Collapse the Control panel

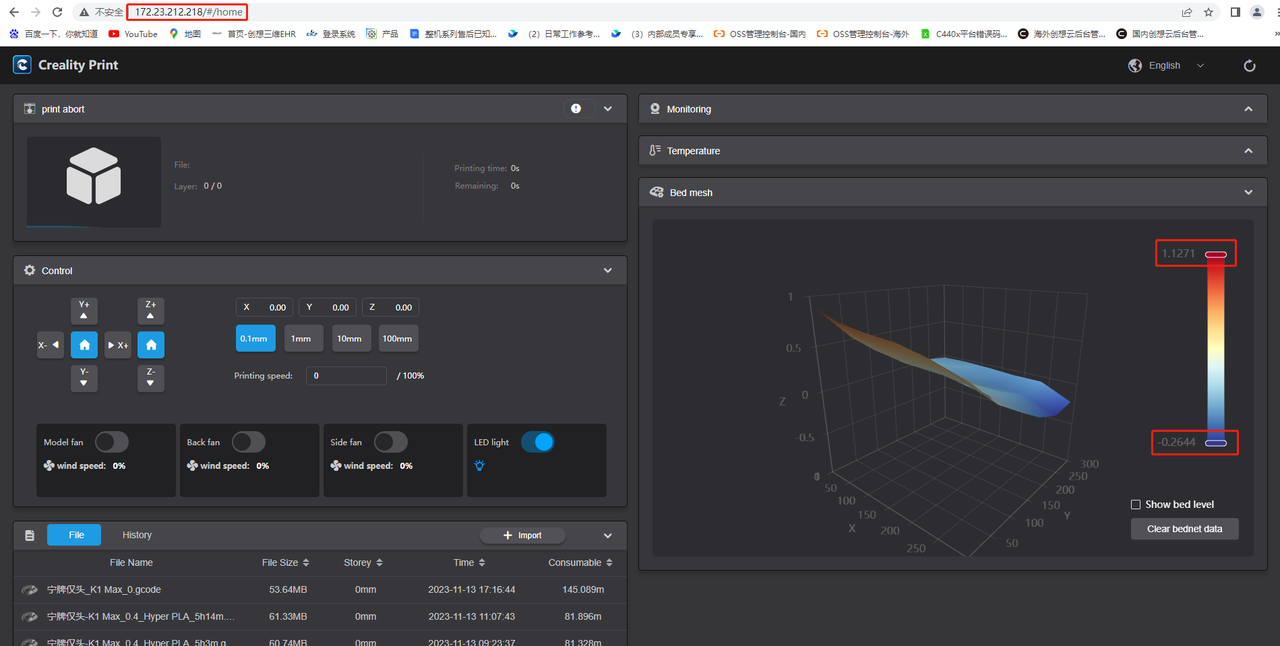[607, 271]
